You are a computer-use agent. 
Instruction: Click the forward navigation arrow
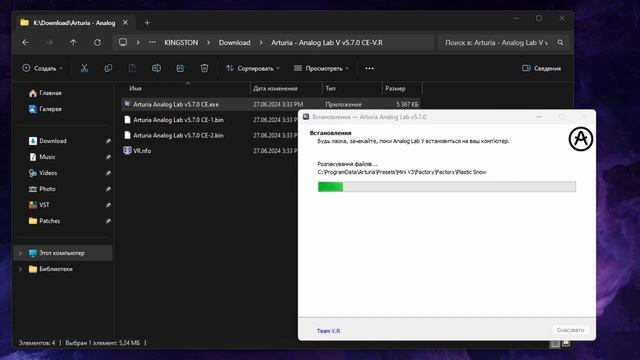[x=49, y=42]
